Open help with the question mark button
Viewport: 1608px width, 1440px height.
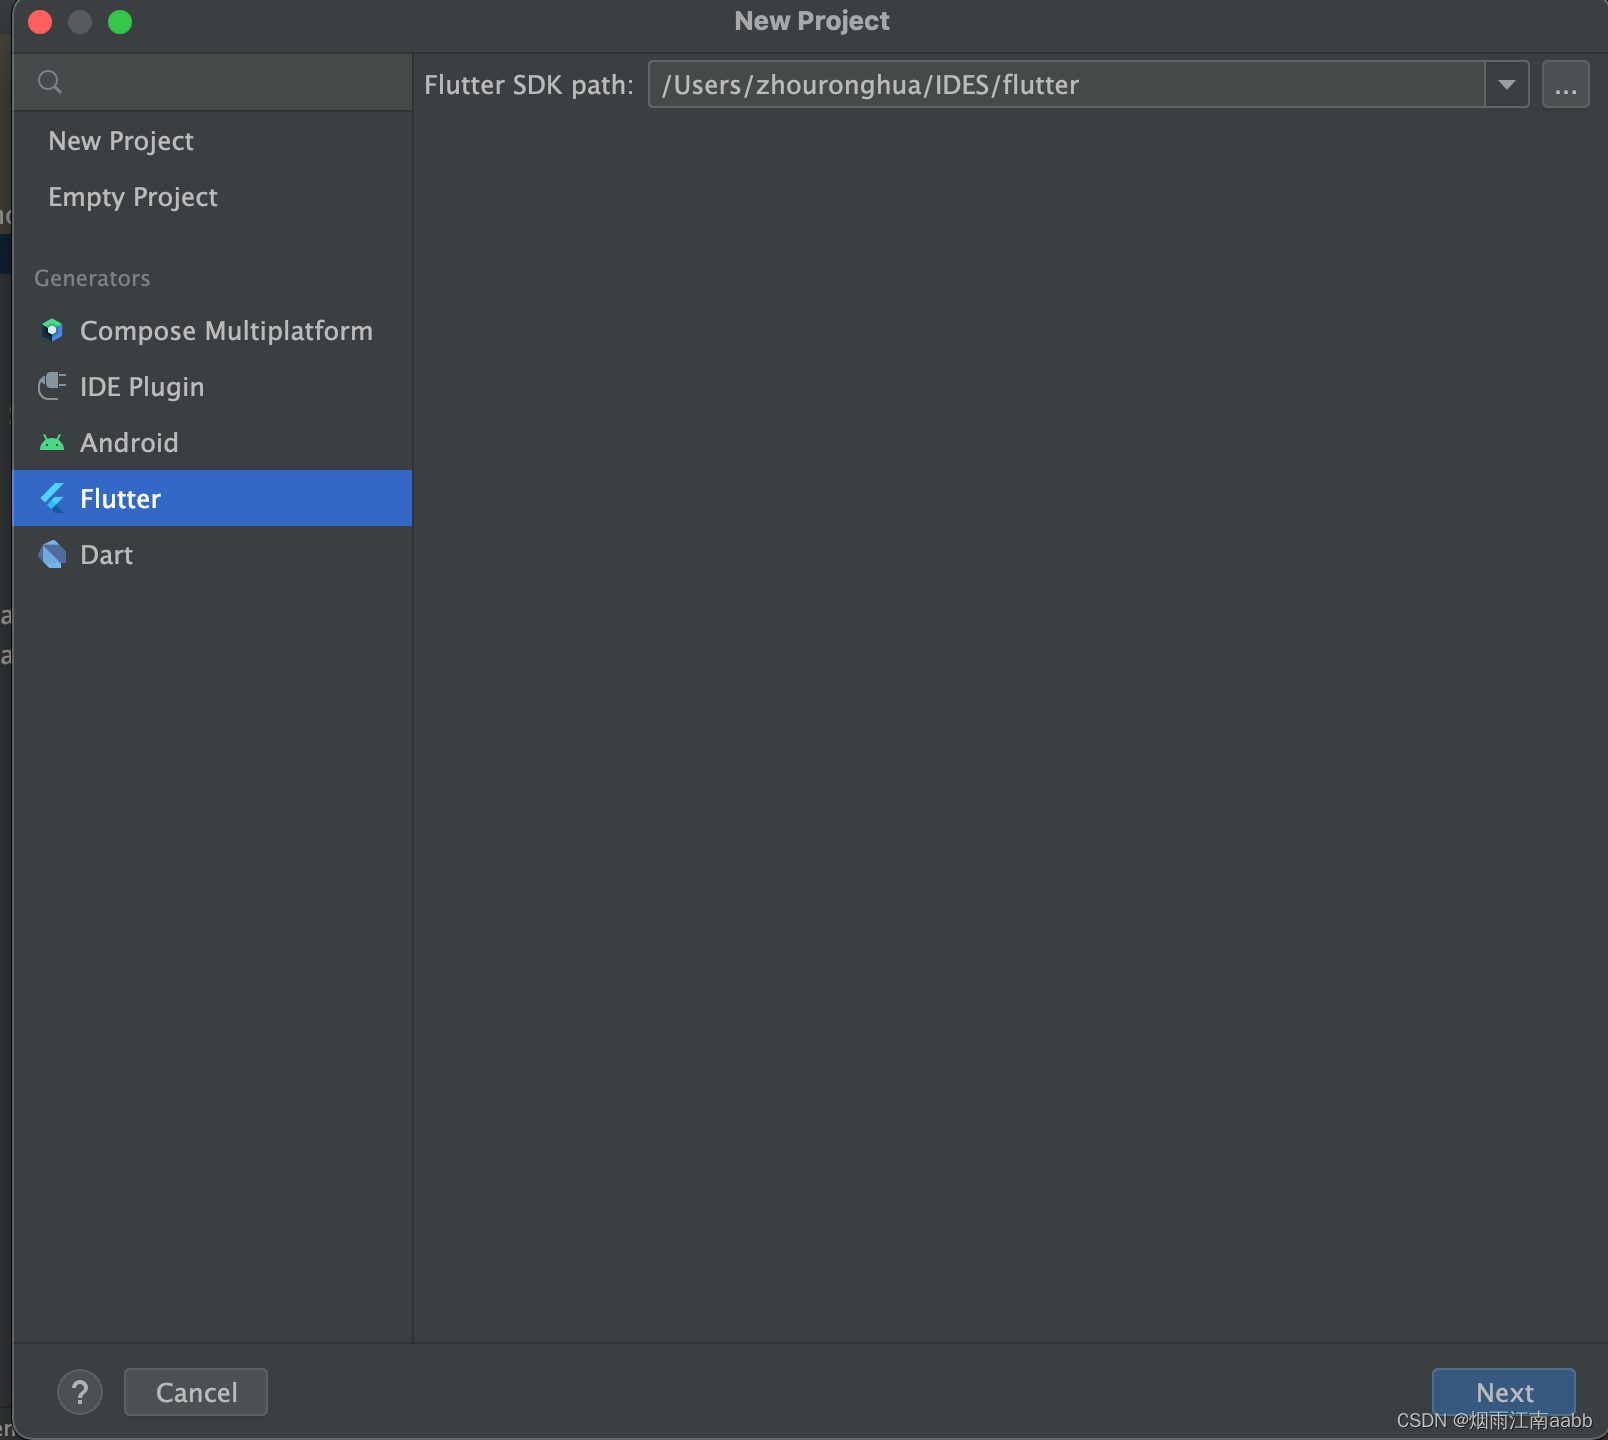tap(80, 1392)
